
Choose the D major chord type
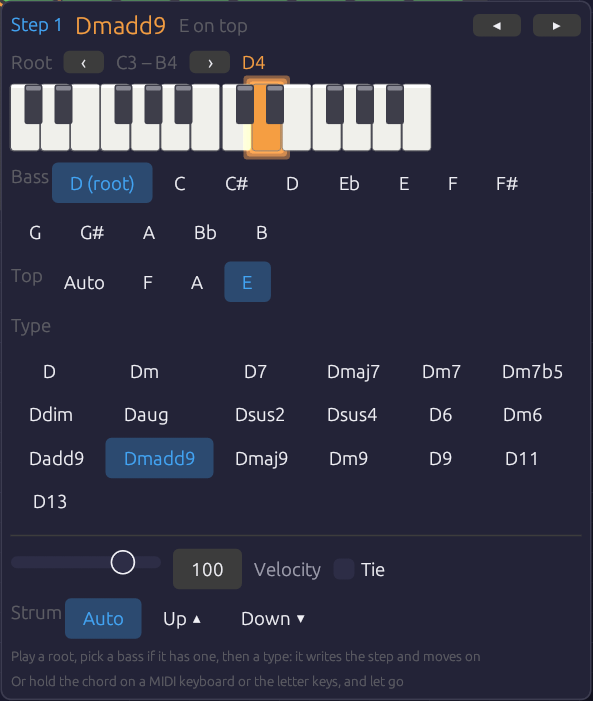click(49, 372)
